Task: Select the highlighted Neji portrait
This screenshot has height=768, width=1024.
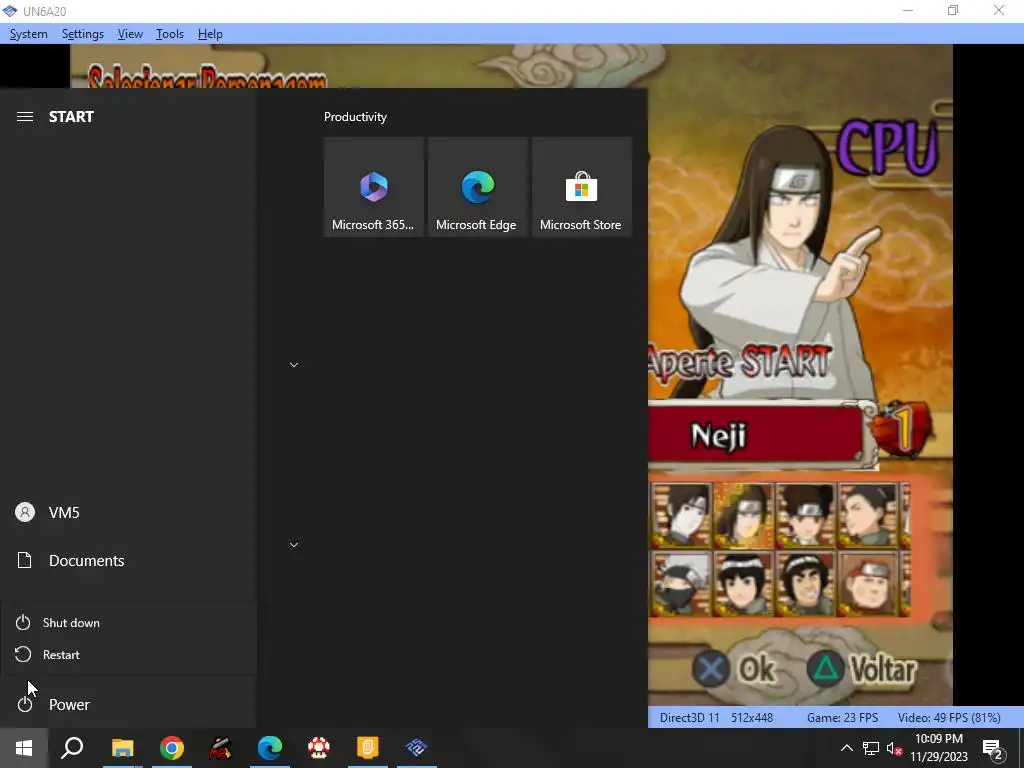Action: point(743,515)
